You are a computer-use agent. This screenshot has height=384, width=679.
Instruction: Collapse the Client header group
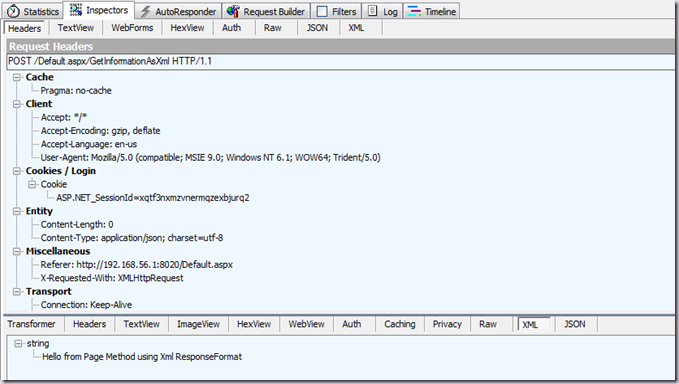pos(17,104)
